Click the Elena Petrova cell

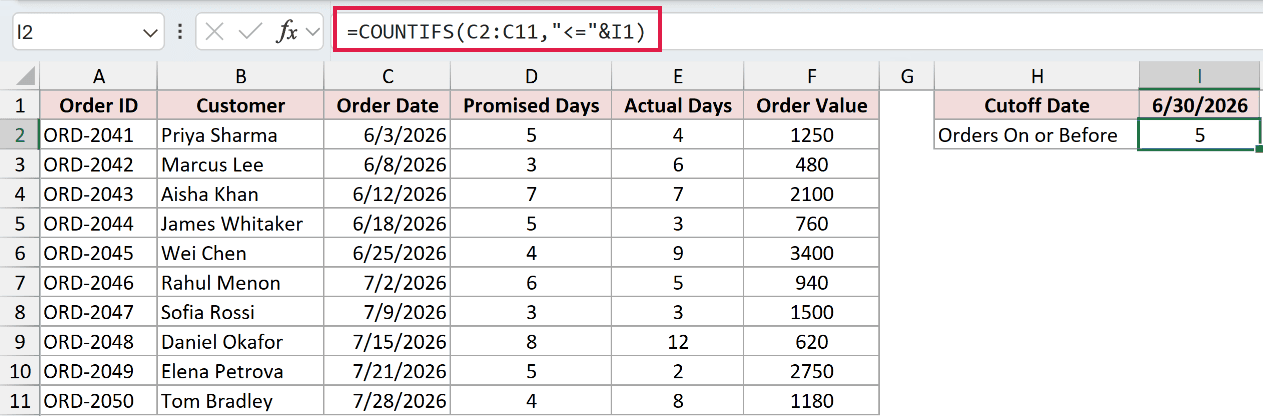tap(241, 372)
